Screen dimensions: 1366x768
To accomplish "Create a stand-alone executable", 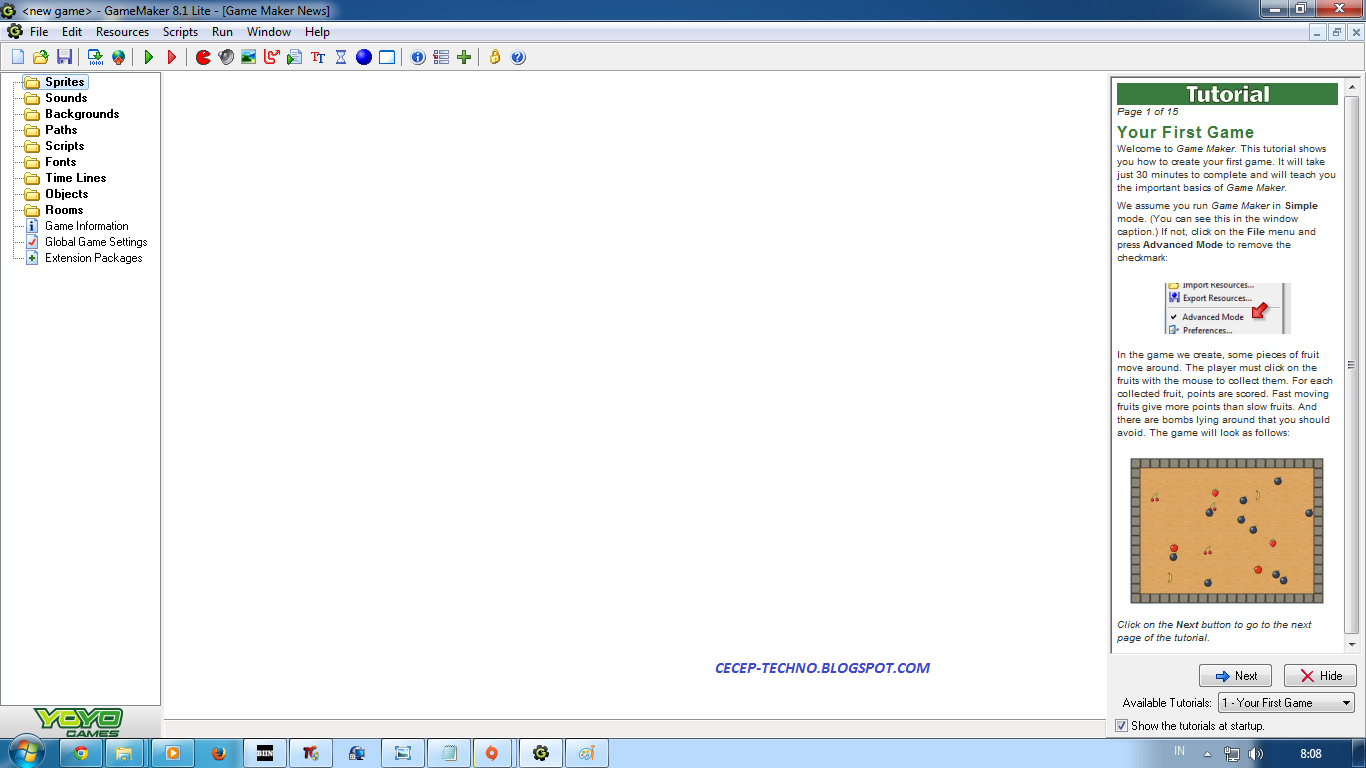I will coord(95,57).
